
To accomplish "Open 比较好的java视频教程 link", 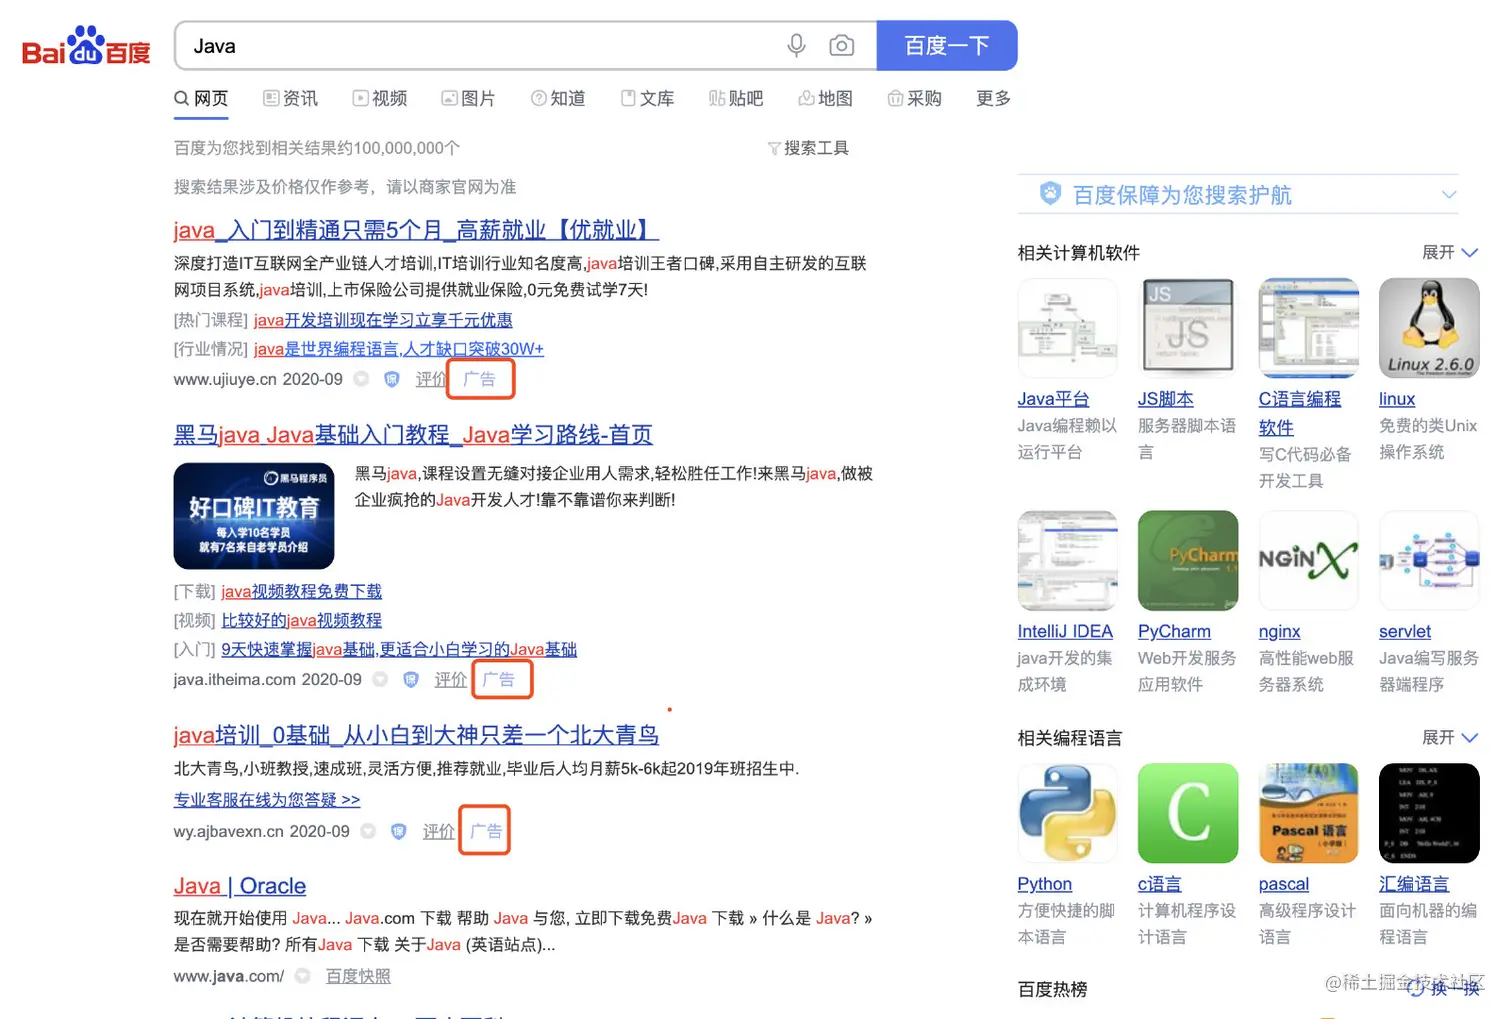I will pyautogui.click(x=301, y=620).
